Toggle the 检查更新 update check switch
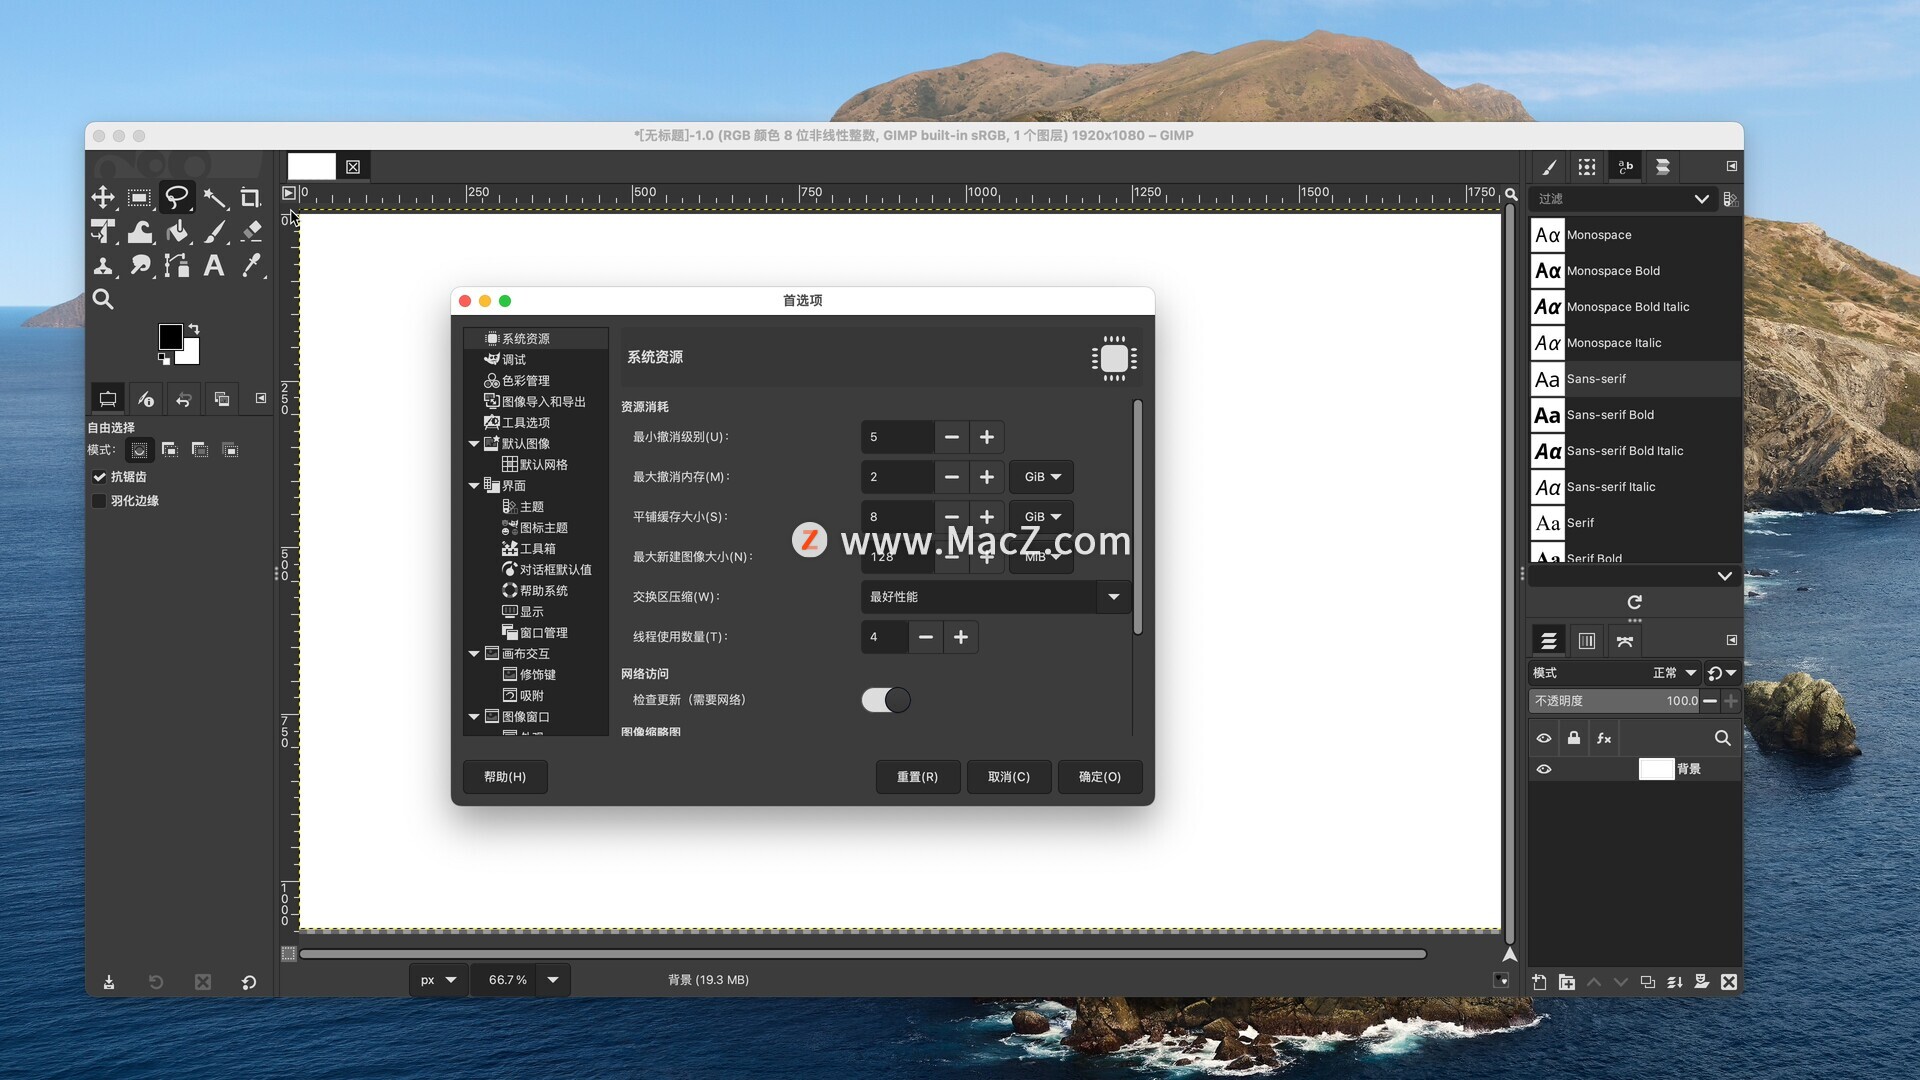The width and height of the screenshot is (1920, 1080). (x=886, y=700)
